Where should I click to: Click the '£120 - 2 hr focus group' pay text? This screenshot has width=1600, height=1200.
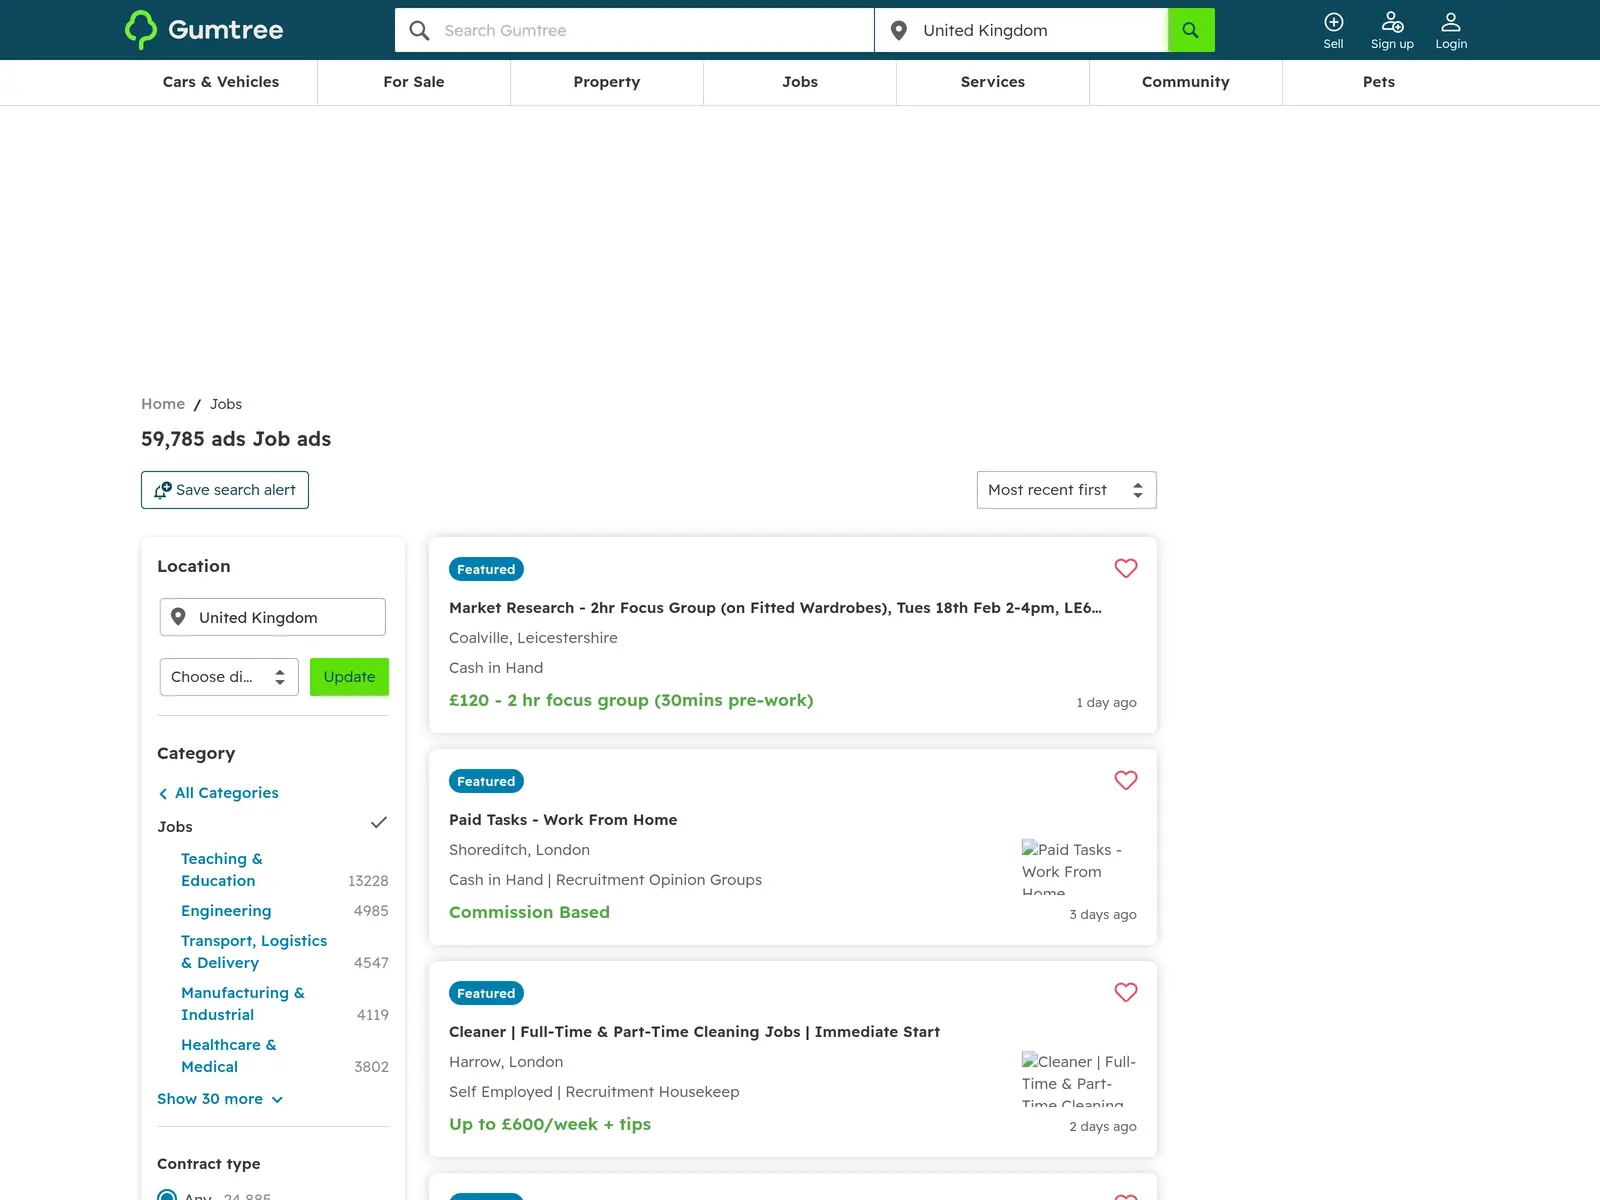pos(631,700)
